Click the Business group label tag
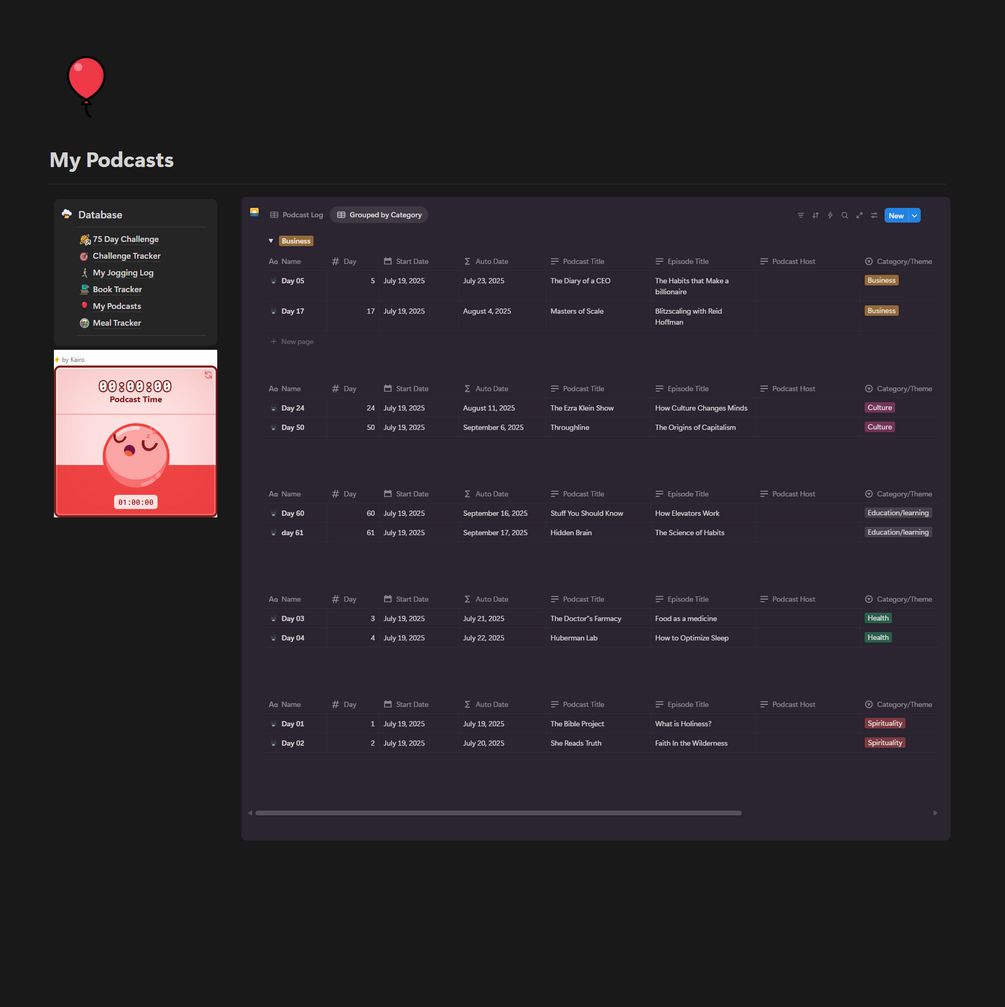Viewport: 1005px width, 1007px height. (296, 241)
